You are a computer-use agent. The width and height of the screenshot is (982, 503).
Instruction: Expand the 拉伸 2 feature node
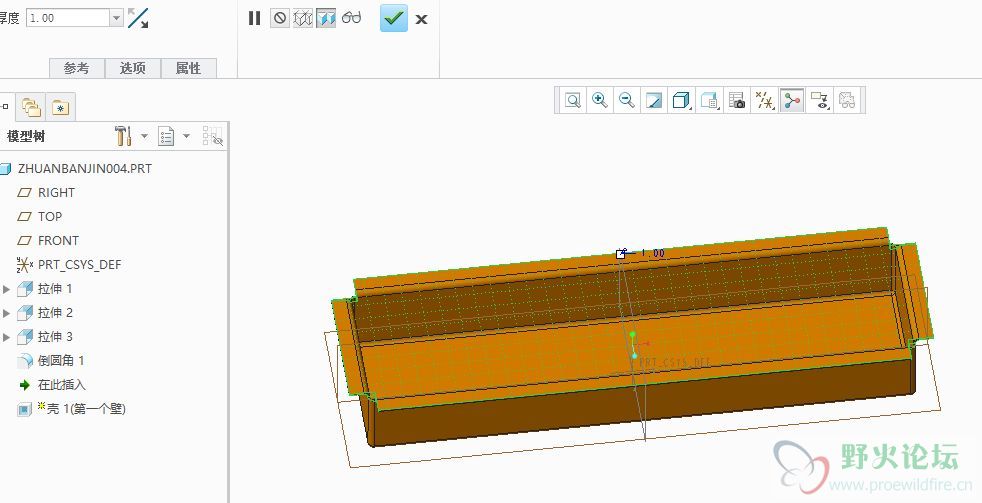(6, 313)
